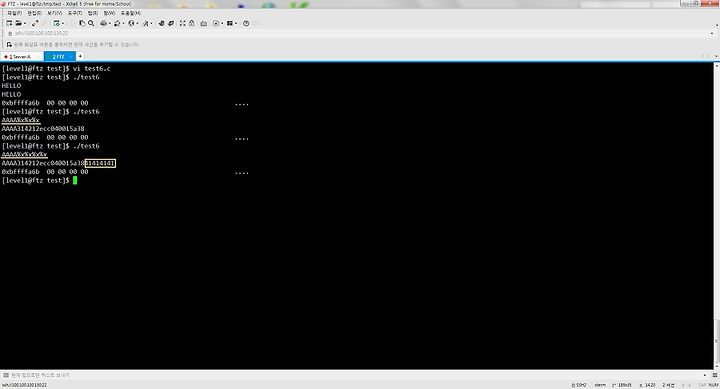This screenshot has width=720, height=389.
Task: Click the 'AAAA314212ecc040015a38' output line
Action: (43, 129)
